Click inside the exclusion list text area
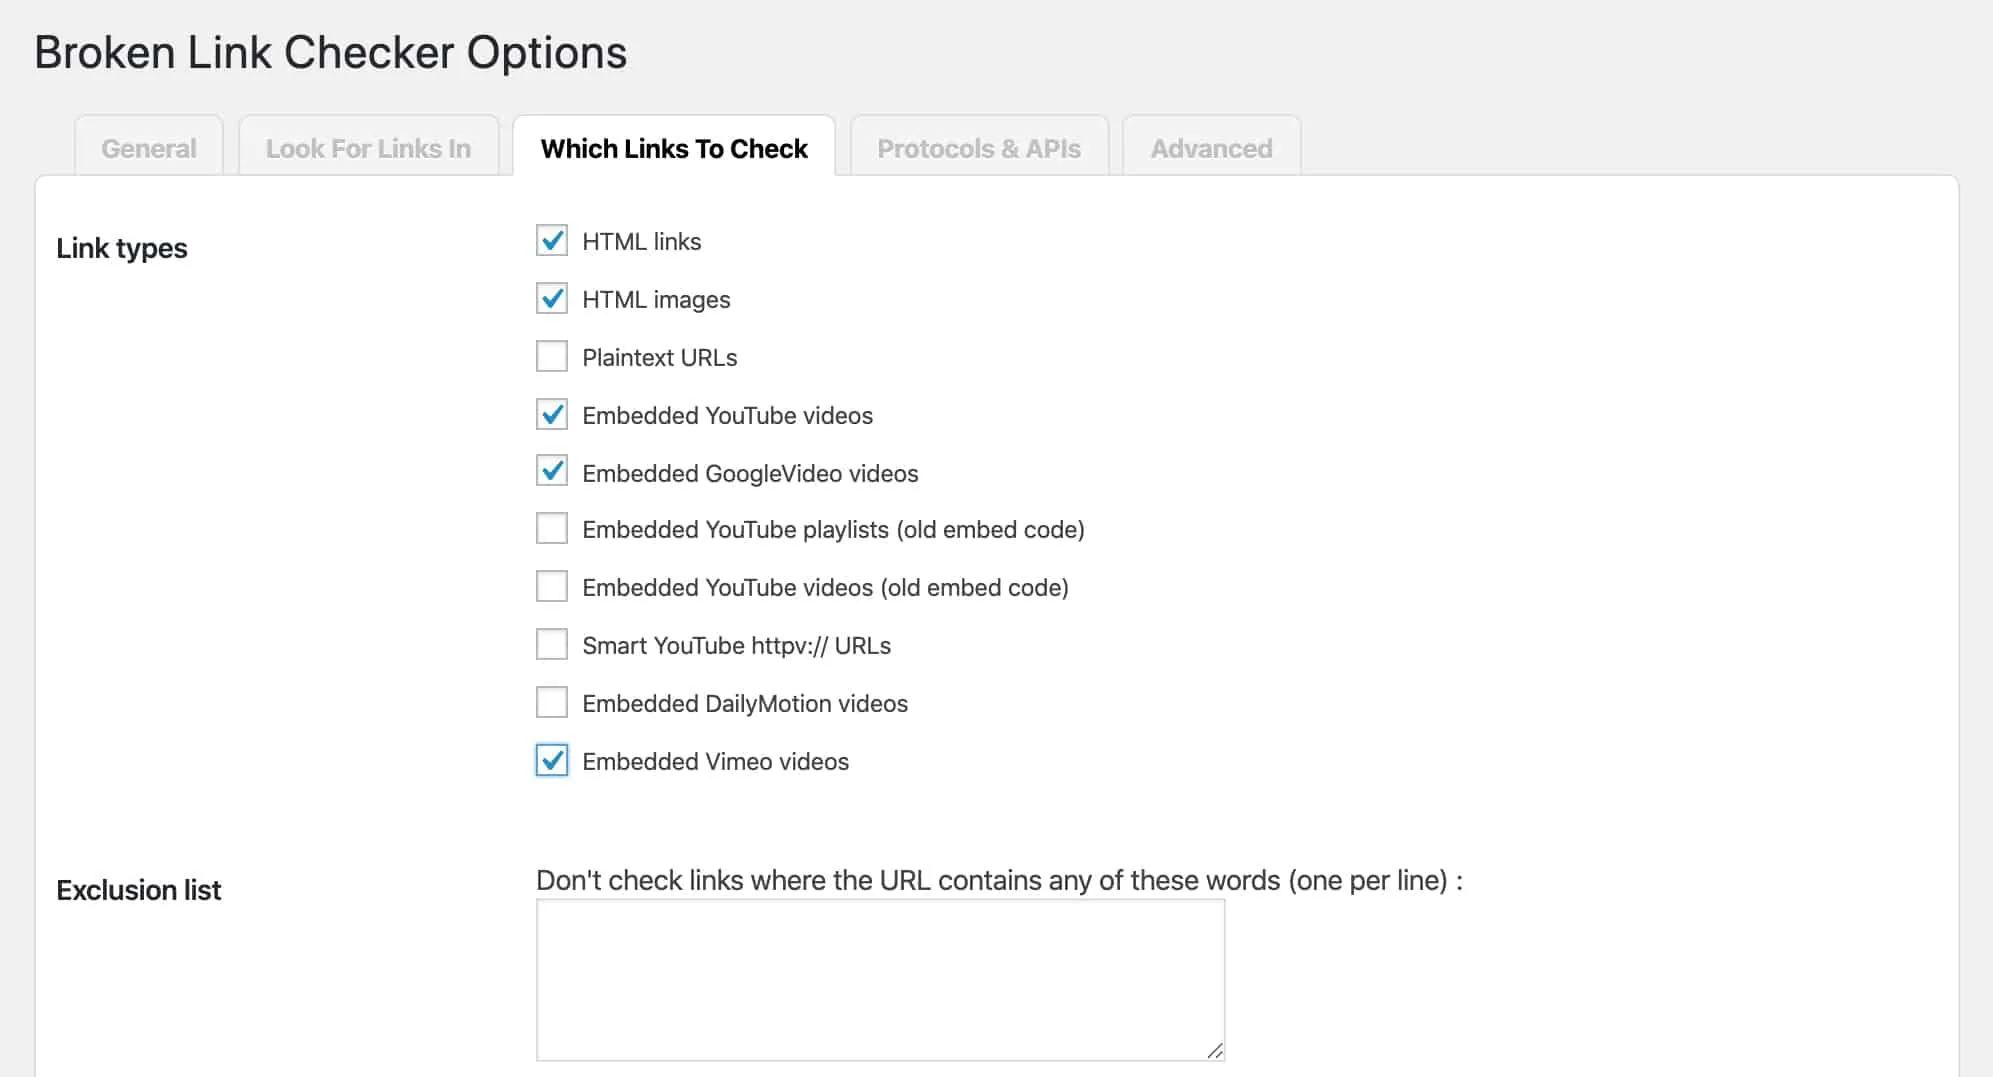Viewport: 1993px width, 1077px height. (880, 979)
